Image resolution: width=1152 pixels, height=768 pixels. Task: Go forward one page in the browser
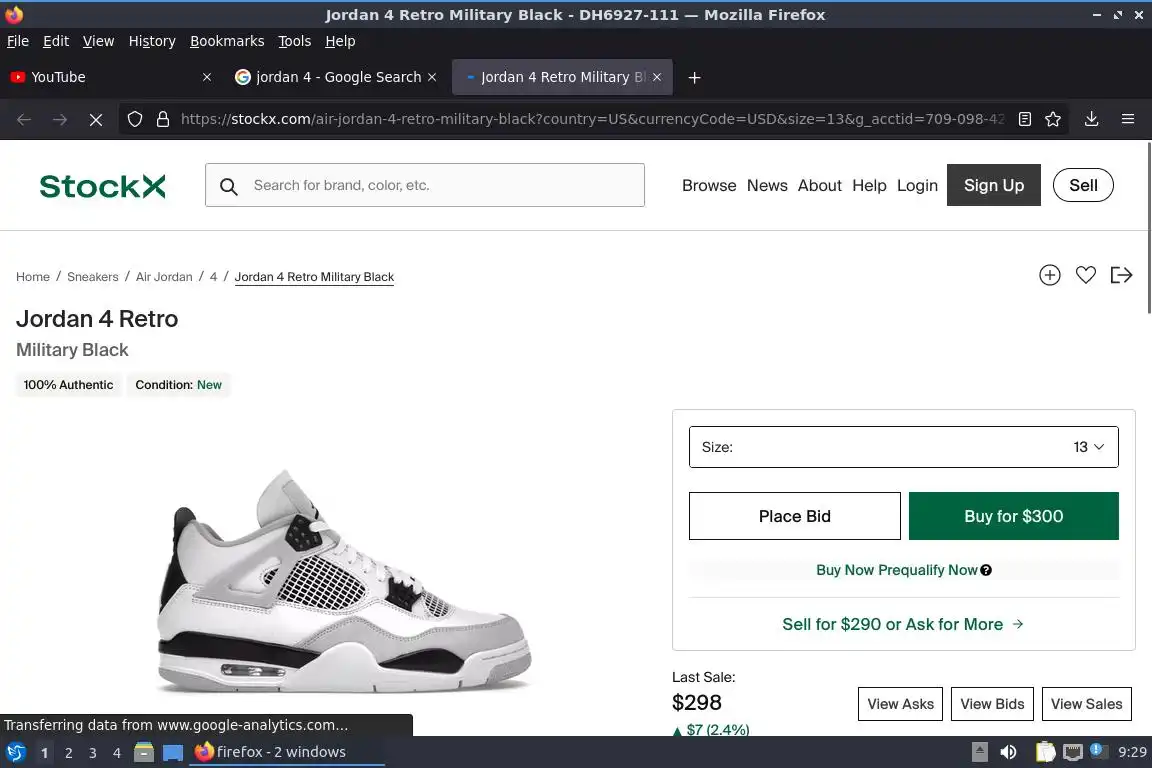(60, 119)
